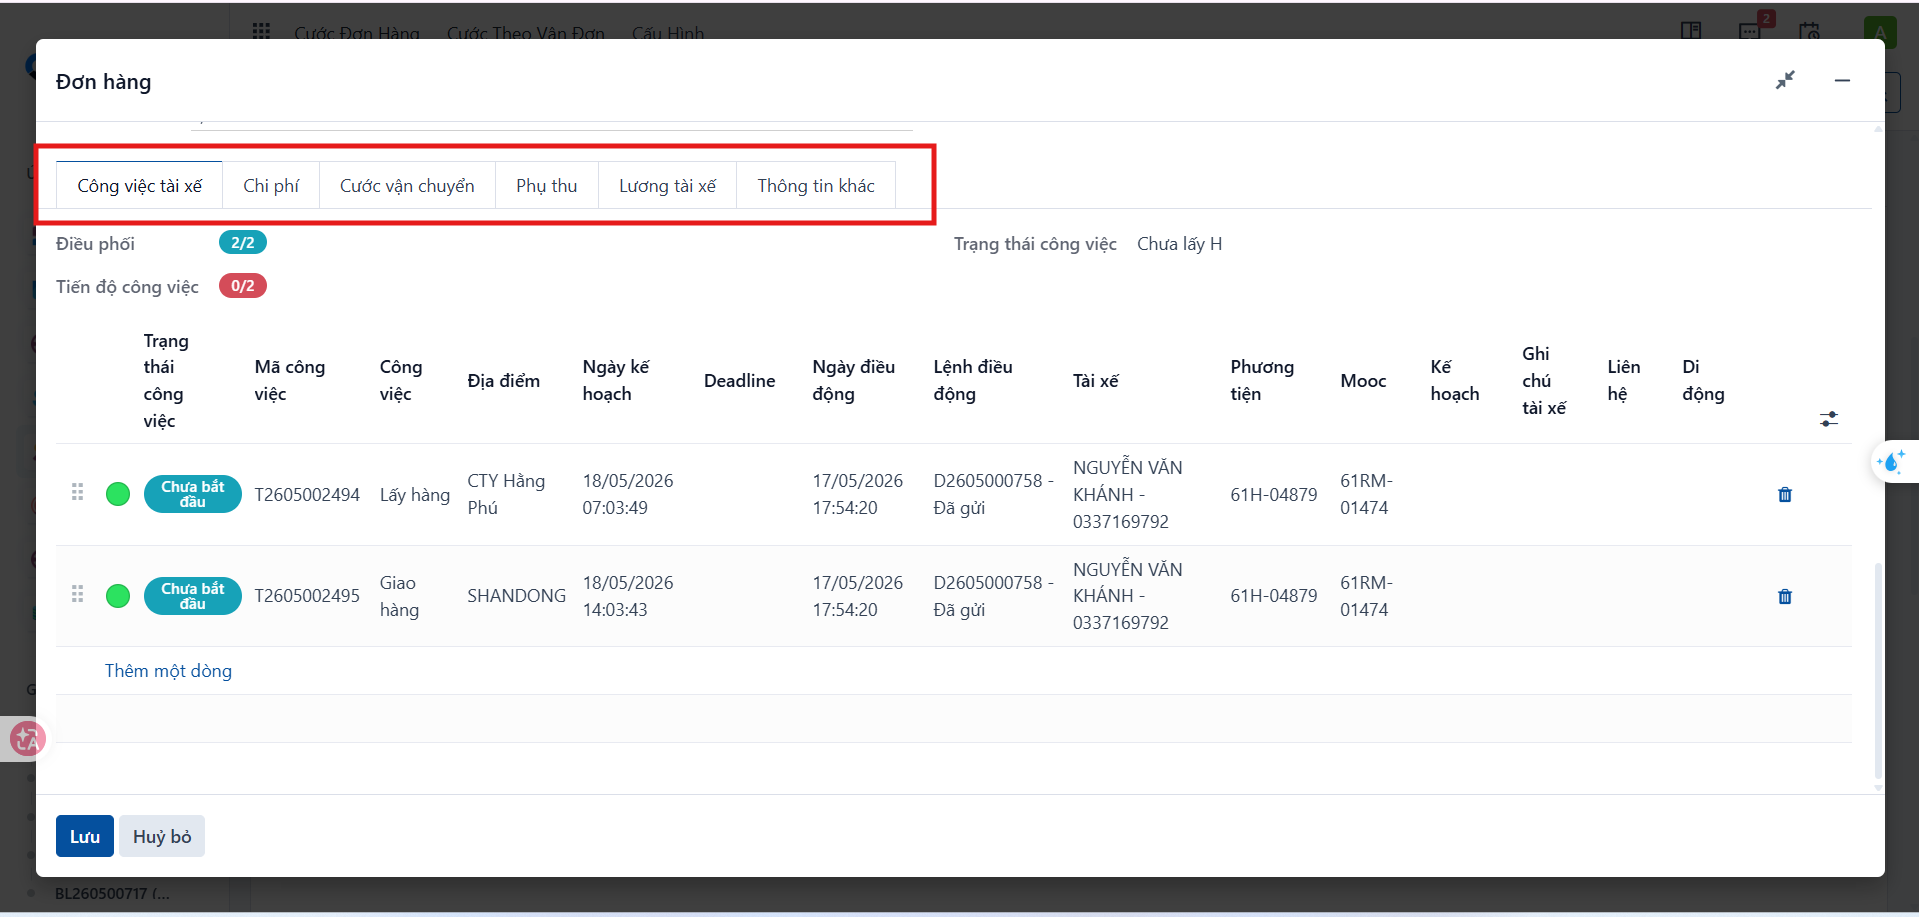Click the water drop assistant icon on right
The height and width of the screenshot is (917, 1919).
coord(1892,462)
